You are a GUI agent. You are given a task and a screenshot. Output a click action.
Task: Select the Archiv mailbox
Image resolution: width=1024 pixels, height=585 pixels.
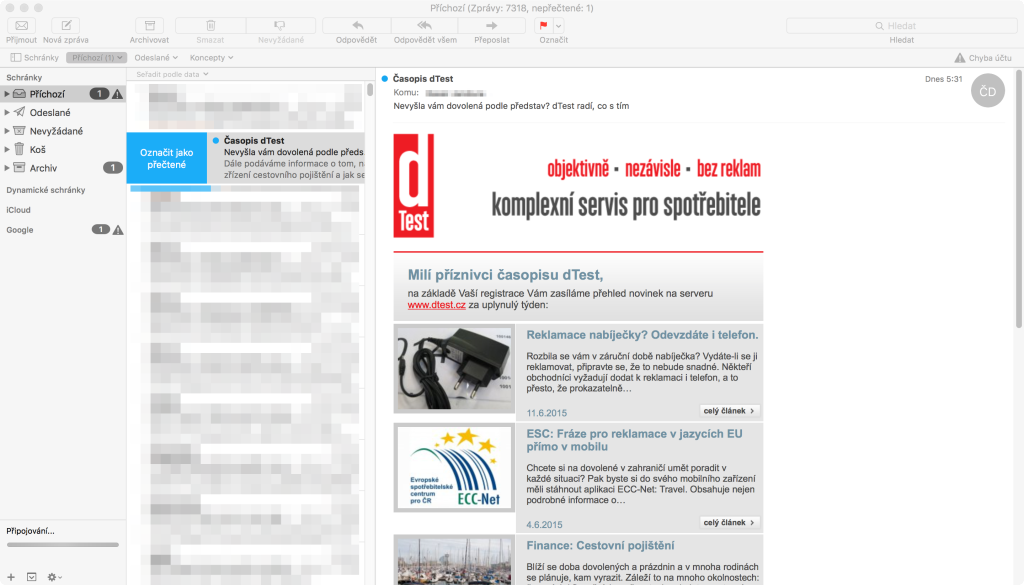(63, 168)
